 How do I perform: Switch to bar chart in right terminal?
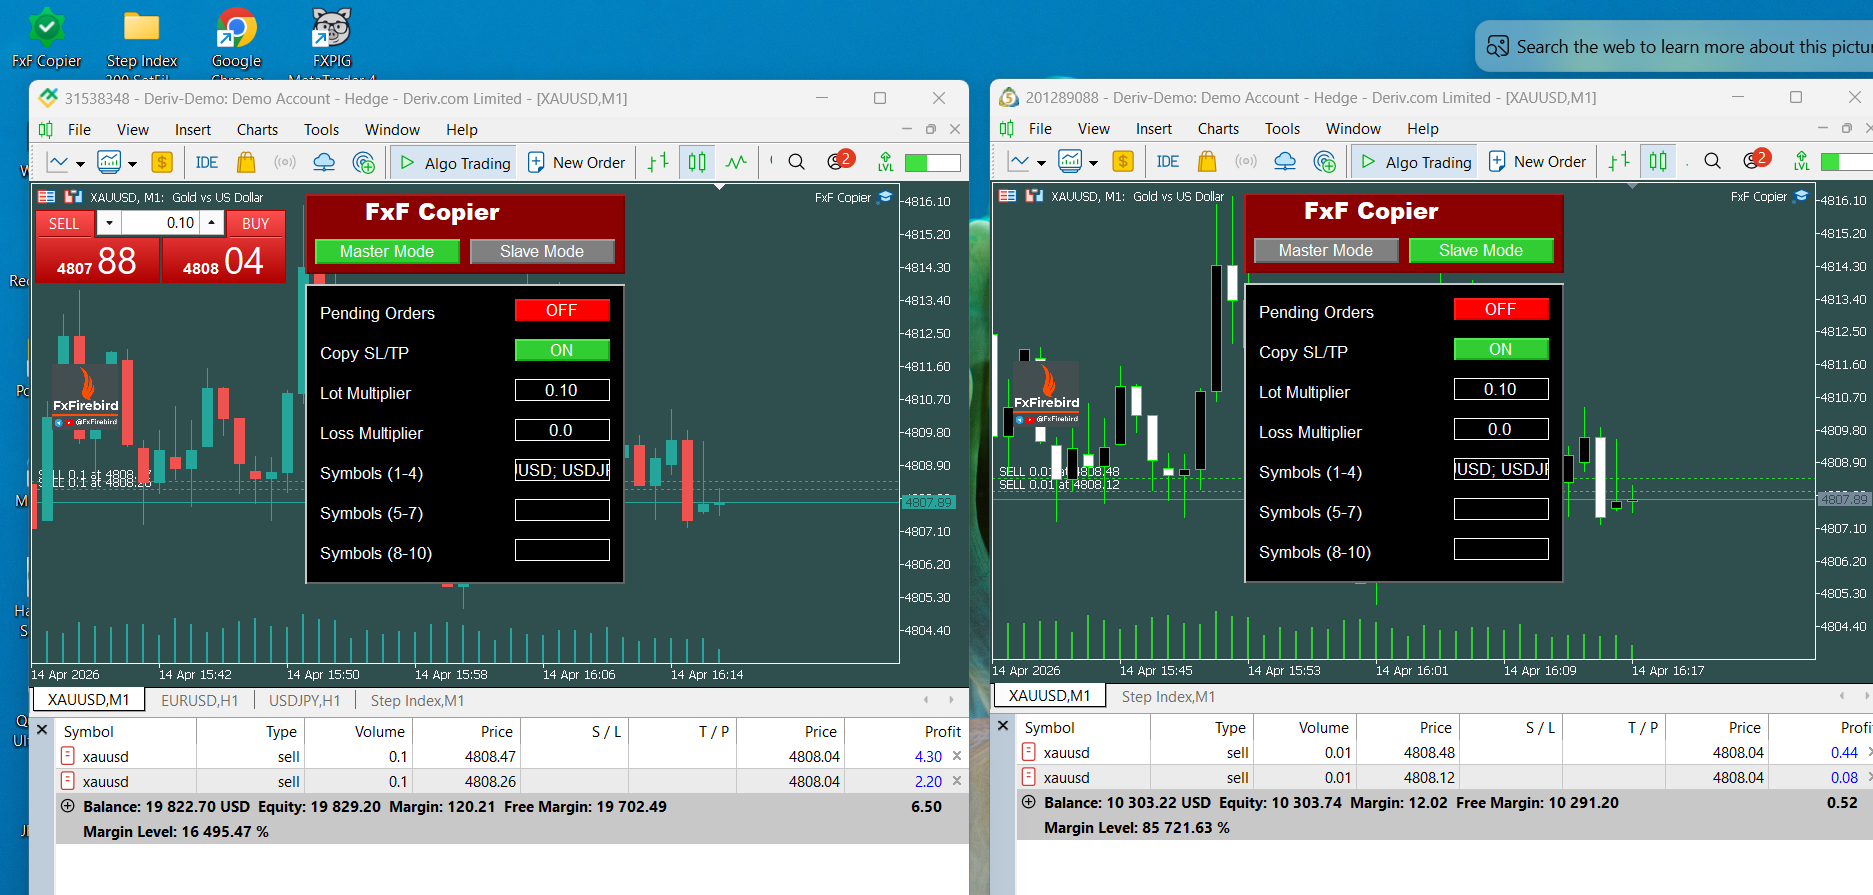coord(1619,161)
